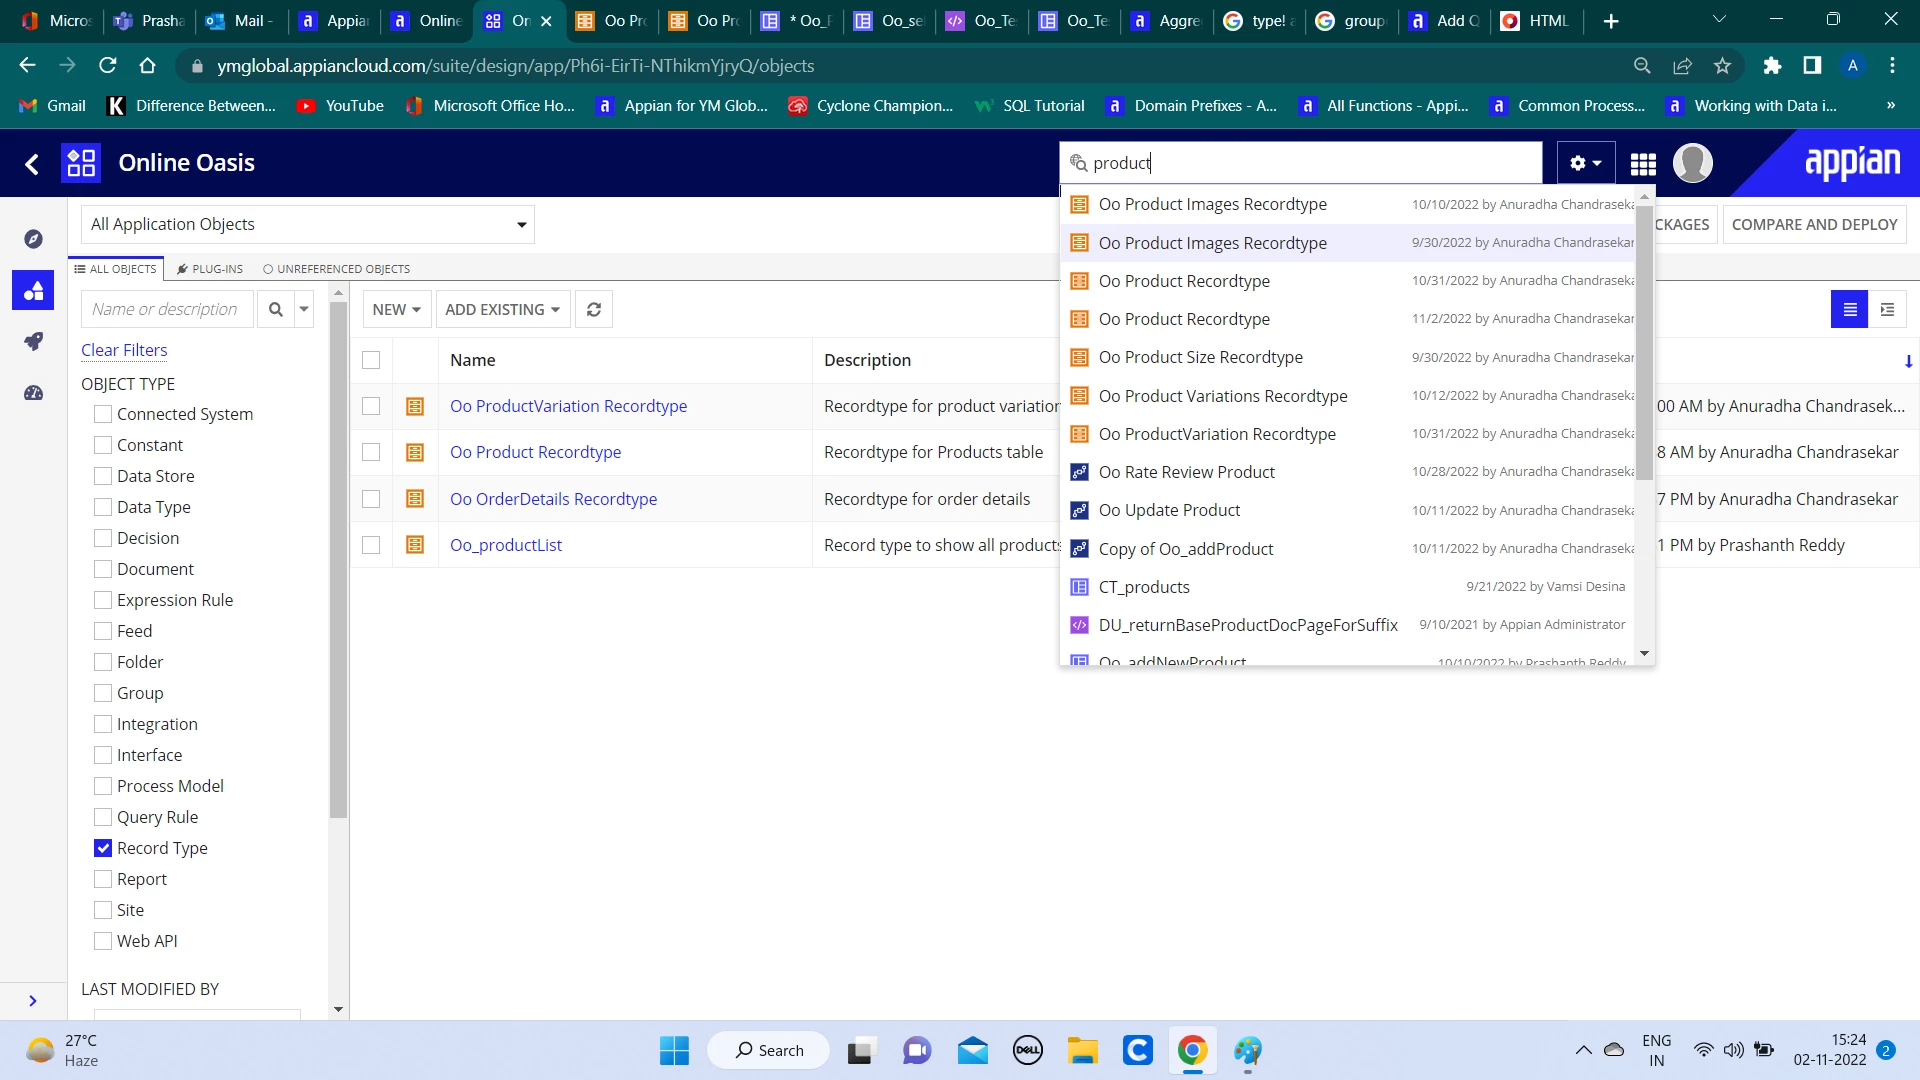Switch to the ALL OBJECTS tab

pyautogui.click(x=115, y=269)
